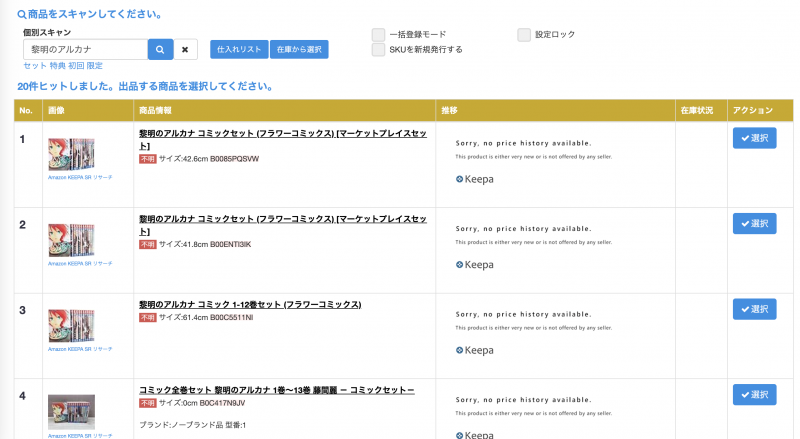
Task: Click the blue search magnifier button
Action: tap(160, 50)
